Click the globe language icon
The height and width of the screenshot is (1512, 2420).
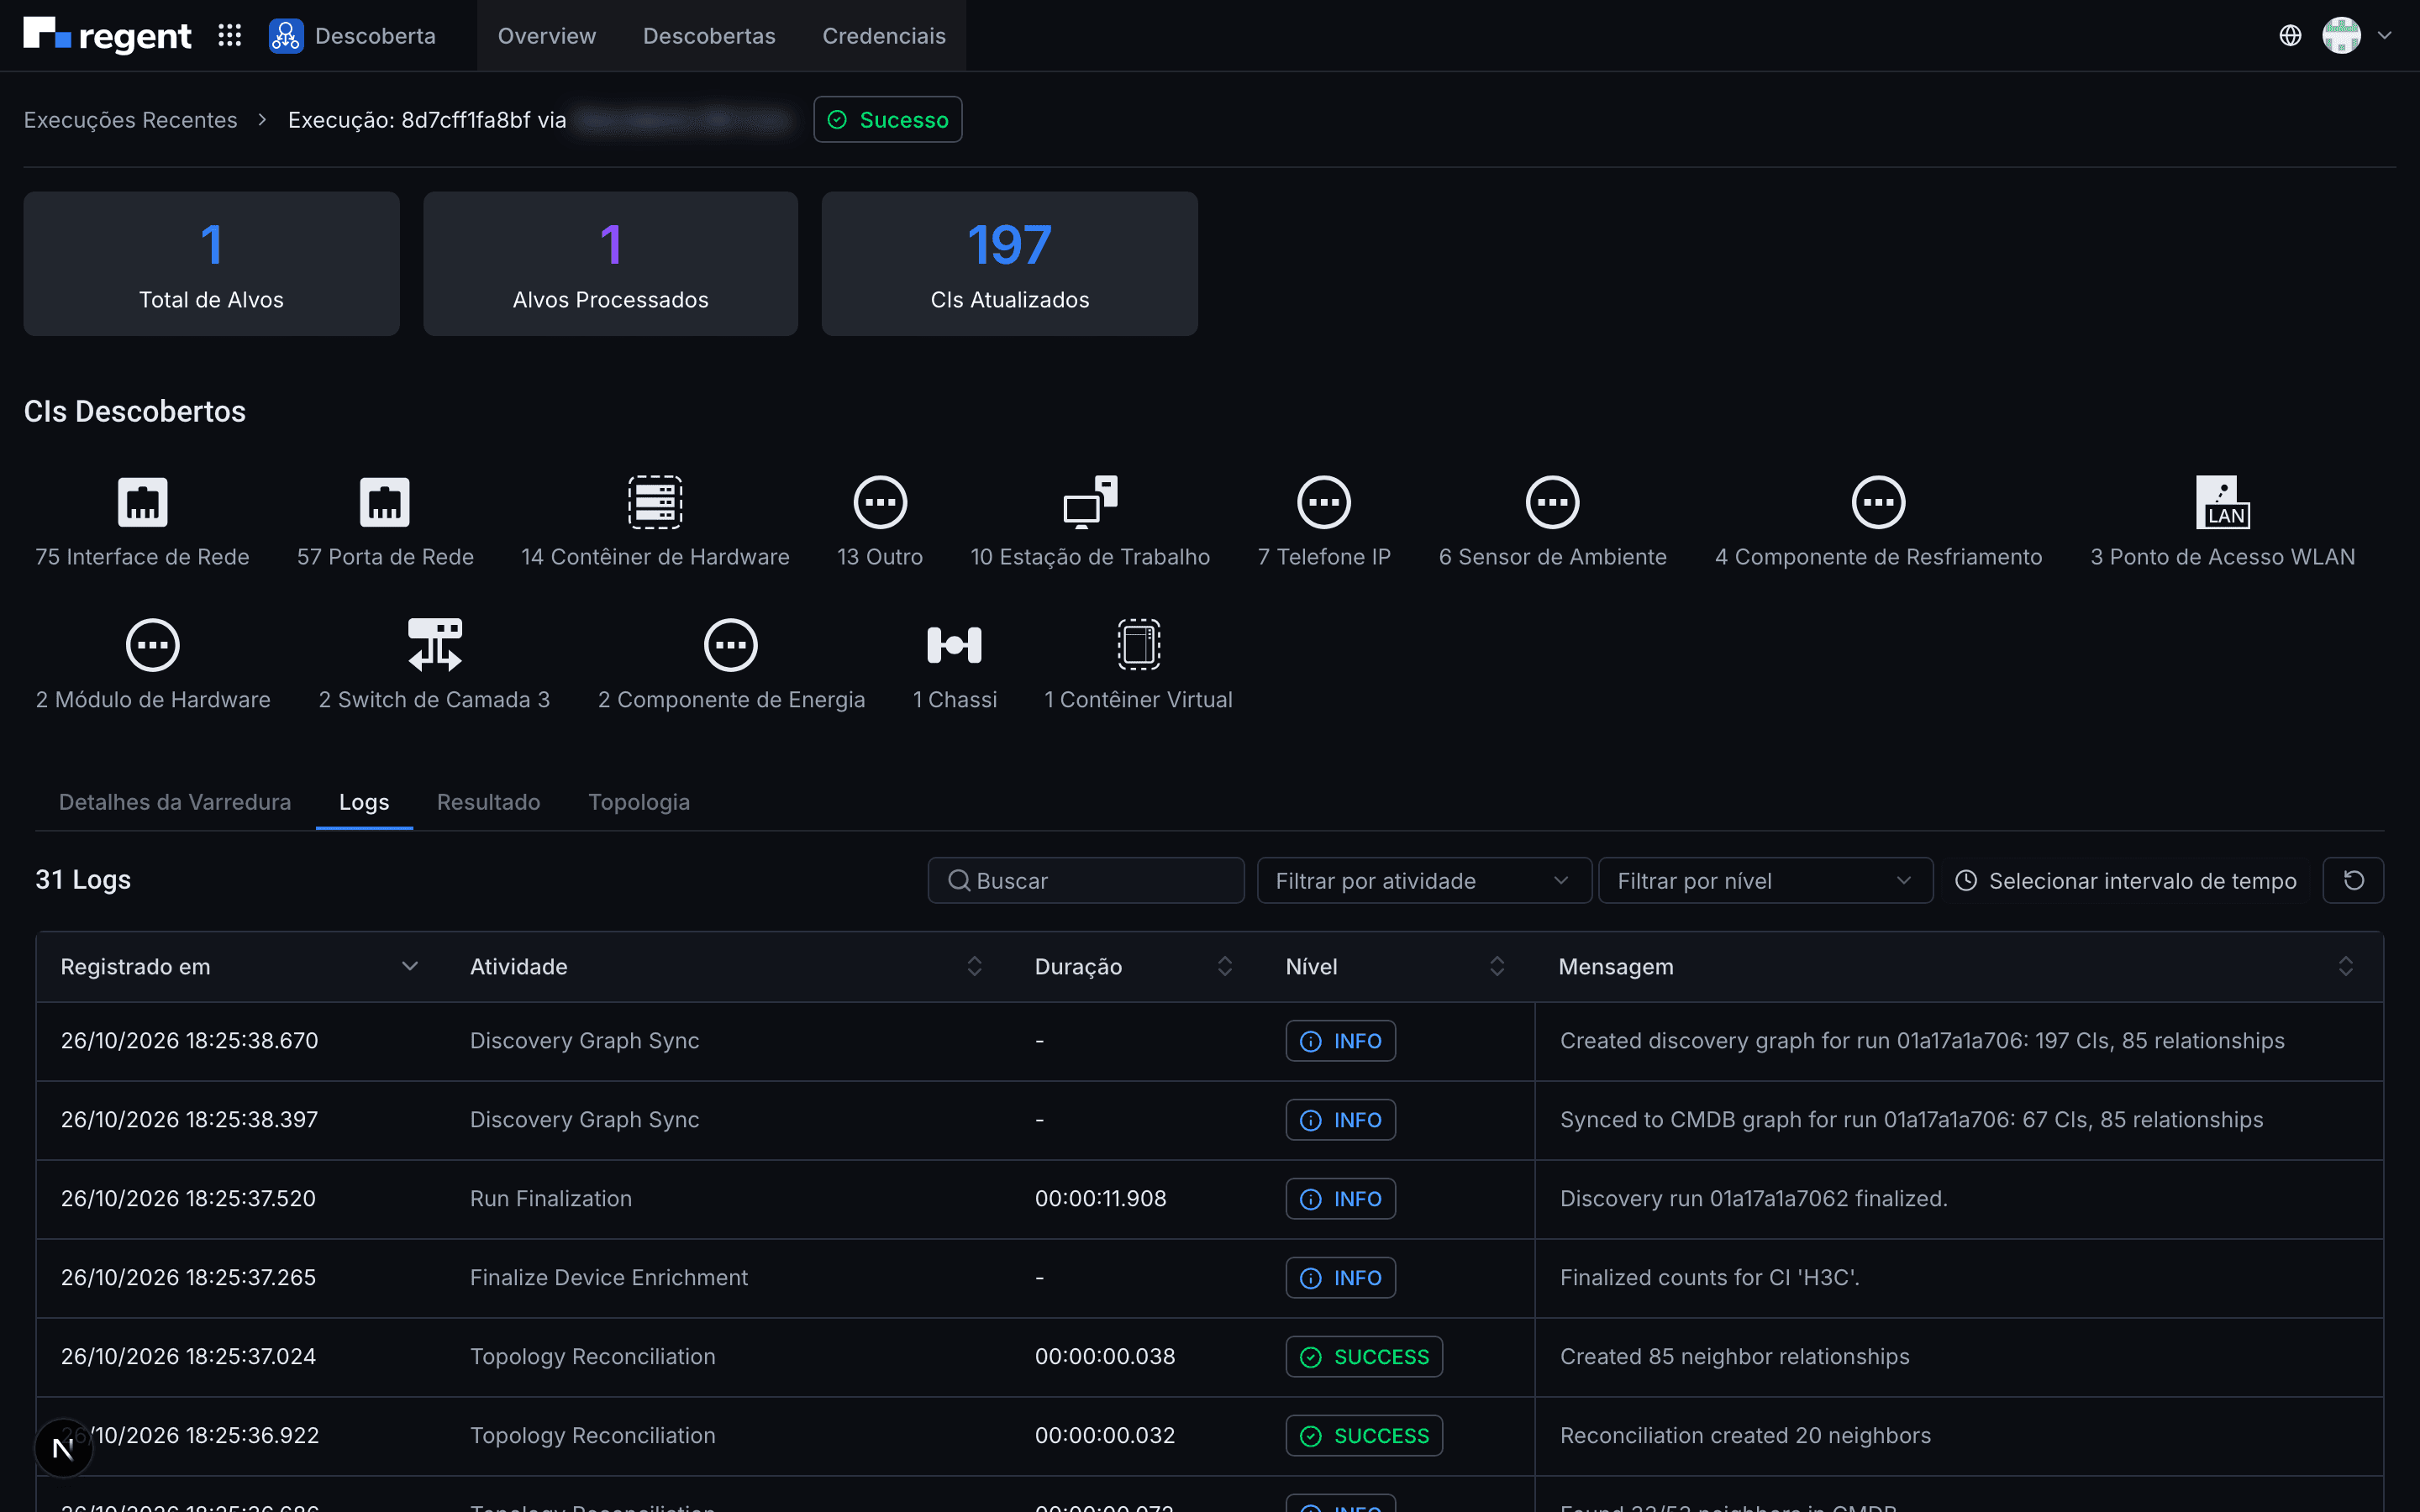2290,36
